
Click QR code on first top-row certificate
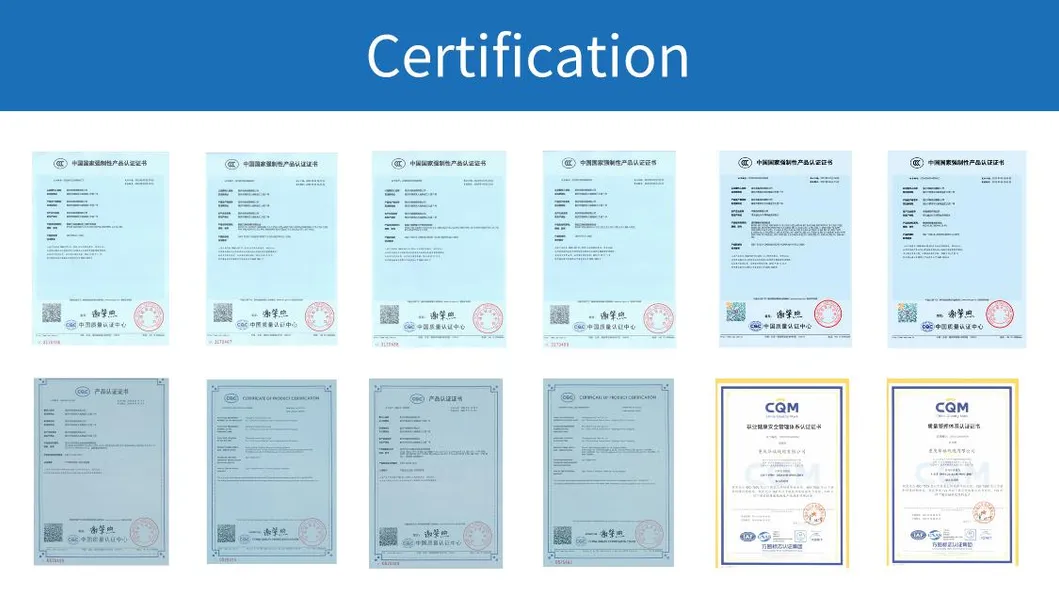coord(48,312)
